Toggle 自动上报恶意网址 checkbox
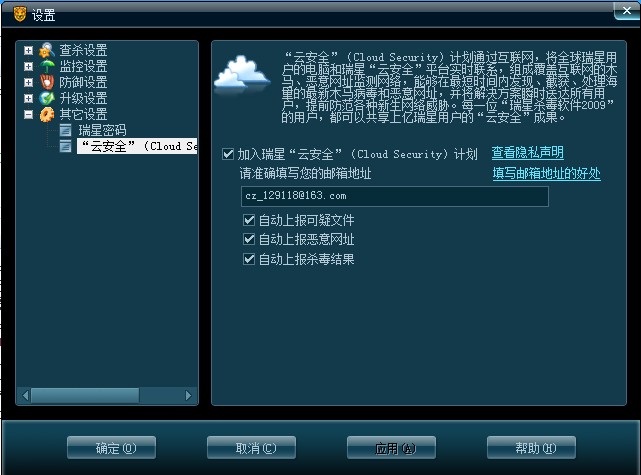The image size is (641, 475). coord(249,239)
